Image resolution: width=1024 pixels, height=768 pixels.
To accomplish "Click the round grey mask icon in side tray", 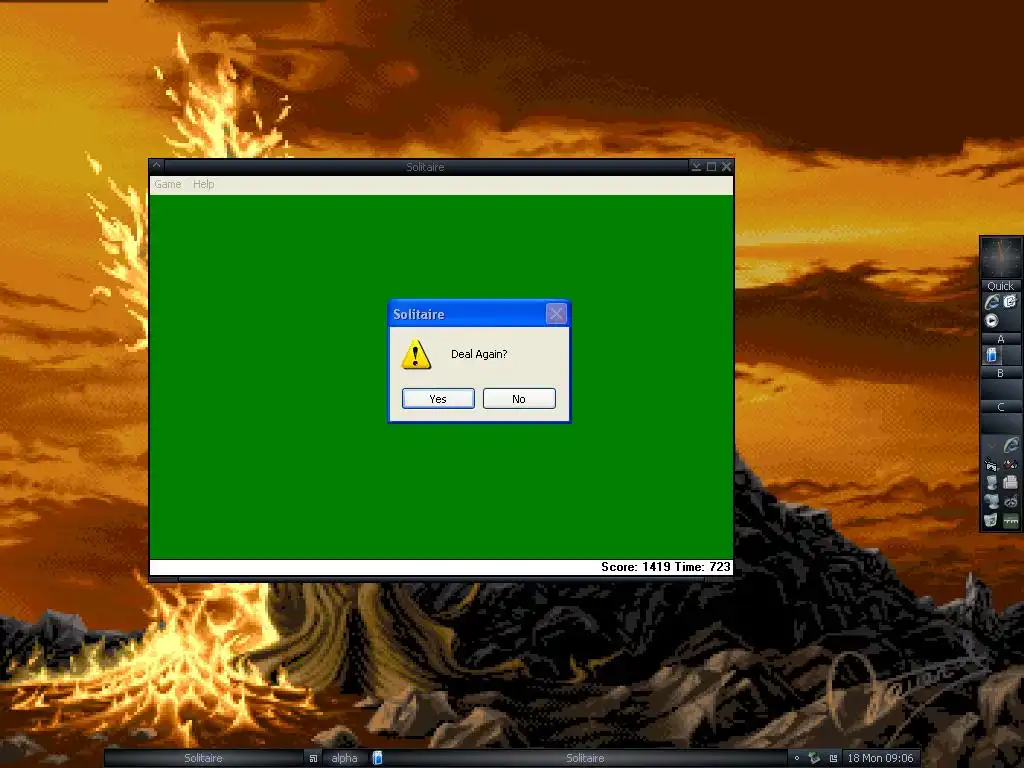I will click(1011, 502).
